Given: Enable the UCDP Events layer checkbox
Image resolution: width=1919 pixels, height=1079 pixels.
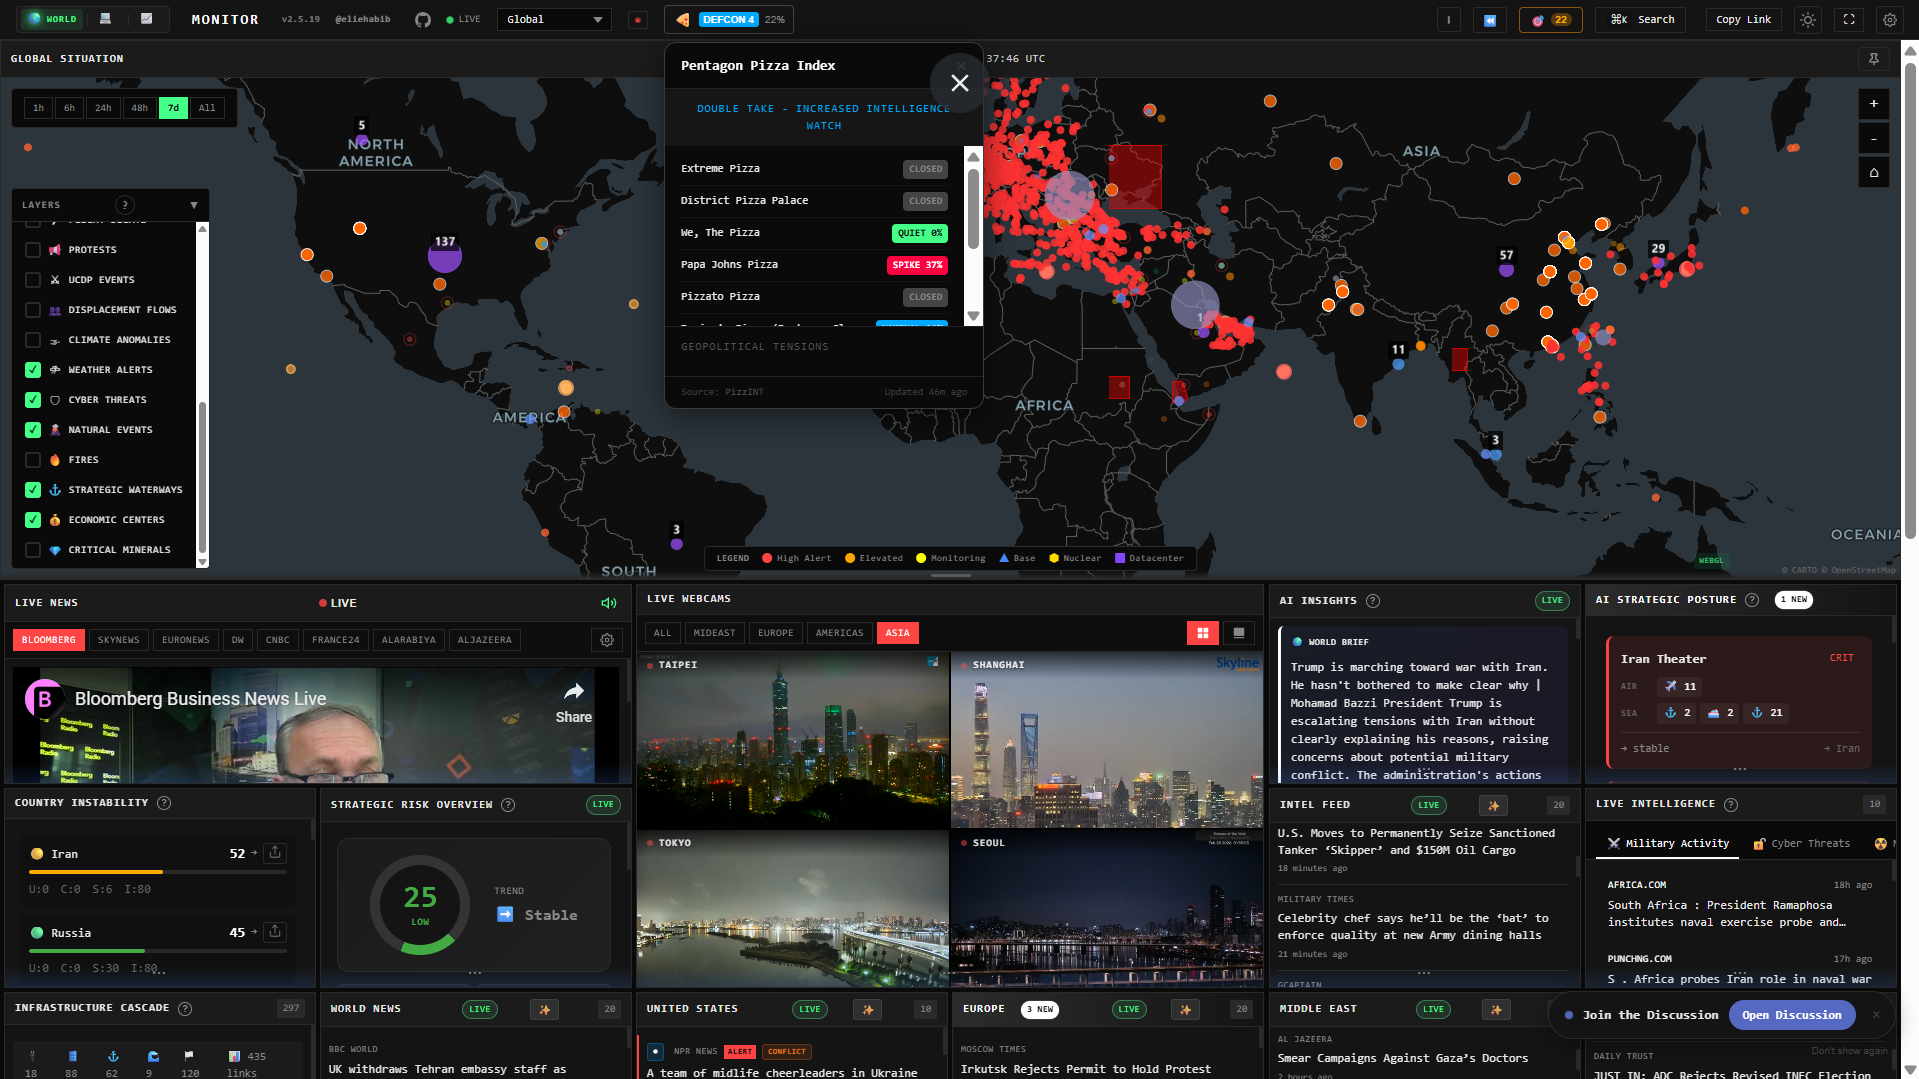Looking at the screenshot, I should [x=33, y=280].
